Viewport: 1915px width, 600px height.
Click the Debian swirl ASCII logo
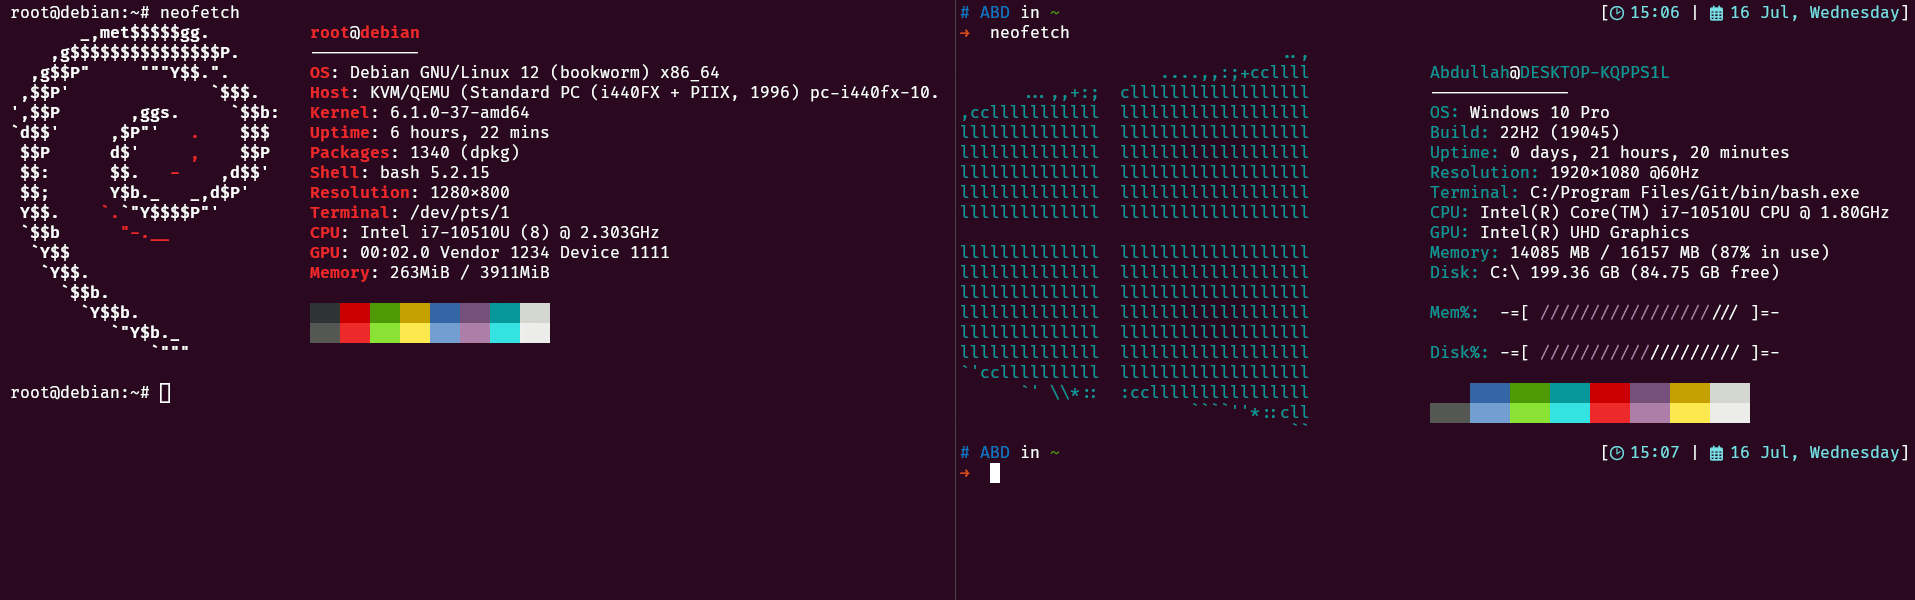pyautogui.click(x=144, y=188)
